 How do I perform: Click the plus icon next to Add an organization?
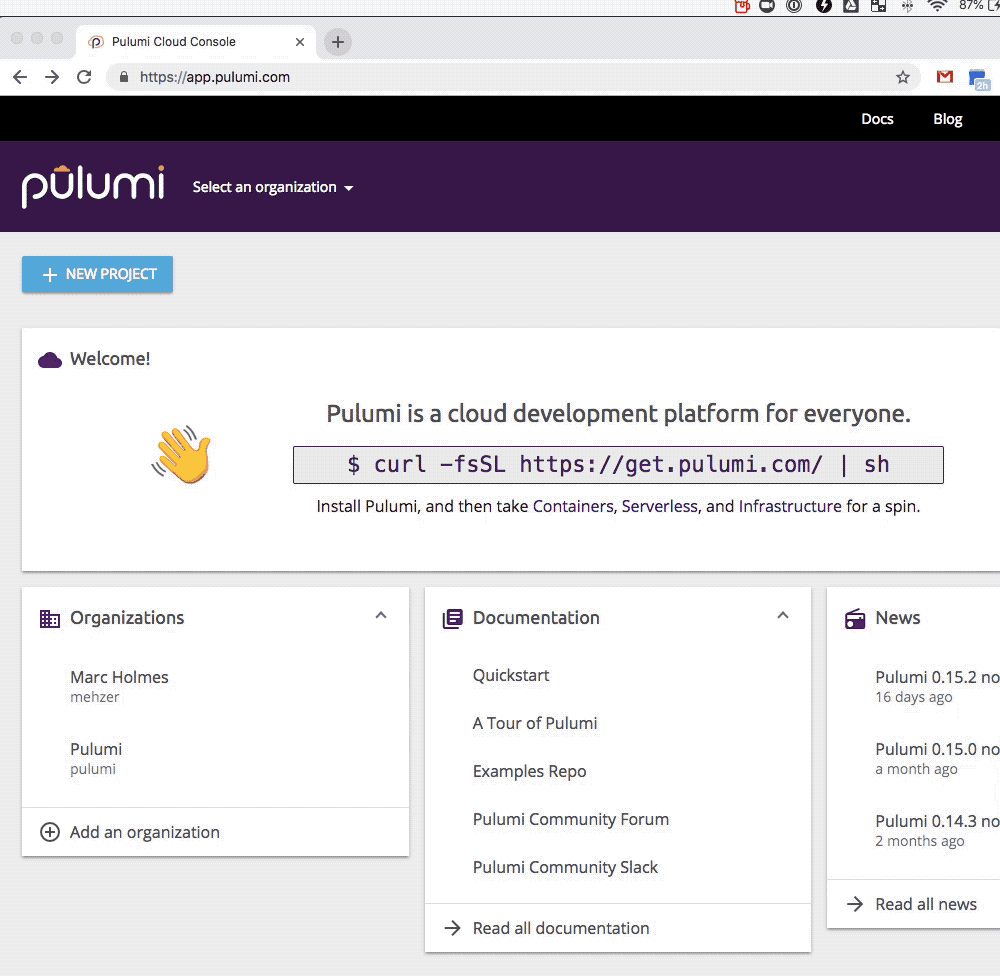pos(49,832)
